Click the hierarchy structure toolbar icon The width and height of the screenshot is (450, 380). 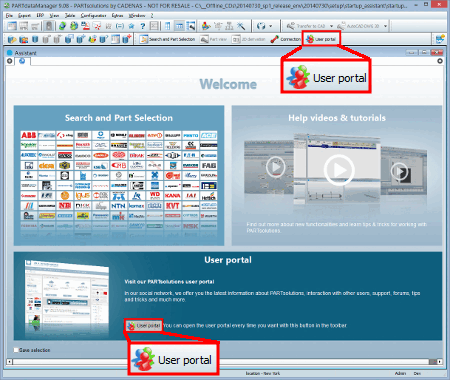pos(229,26)
